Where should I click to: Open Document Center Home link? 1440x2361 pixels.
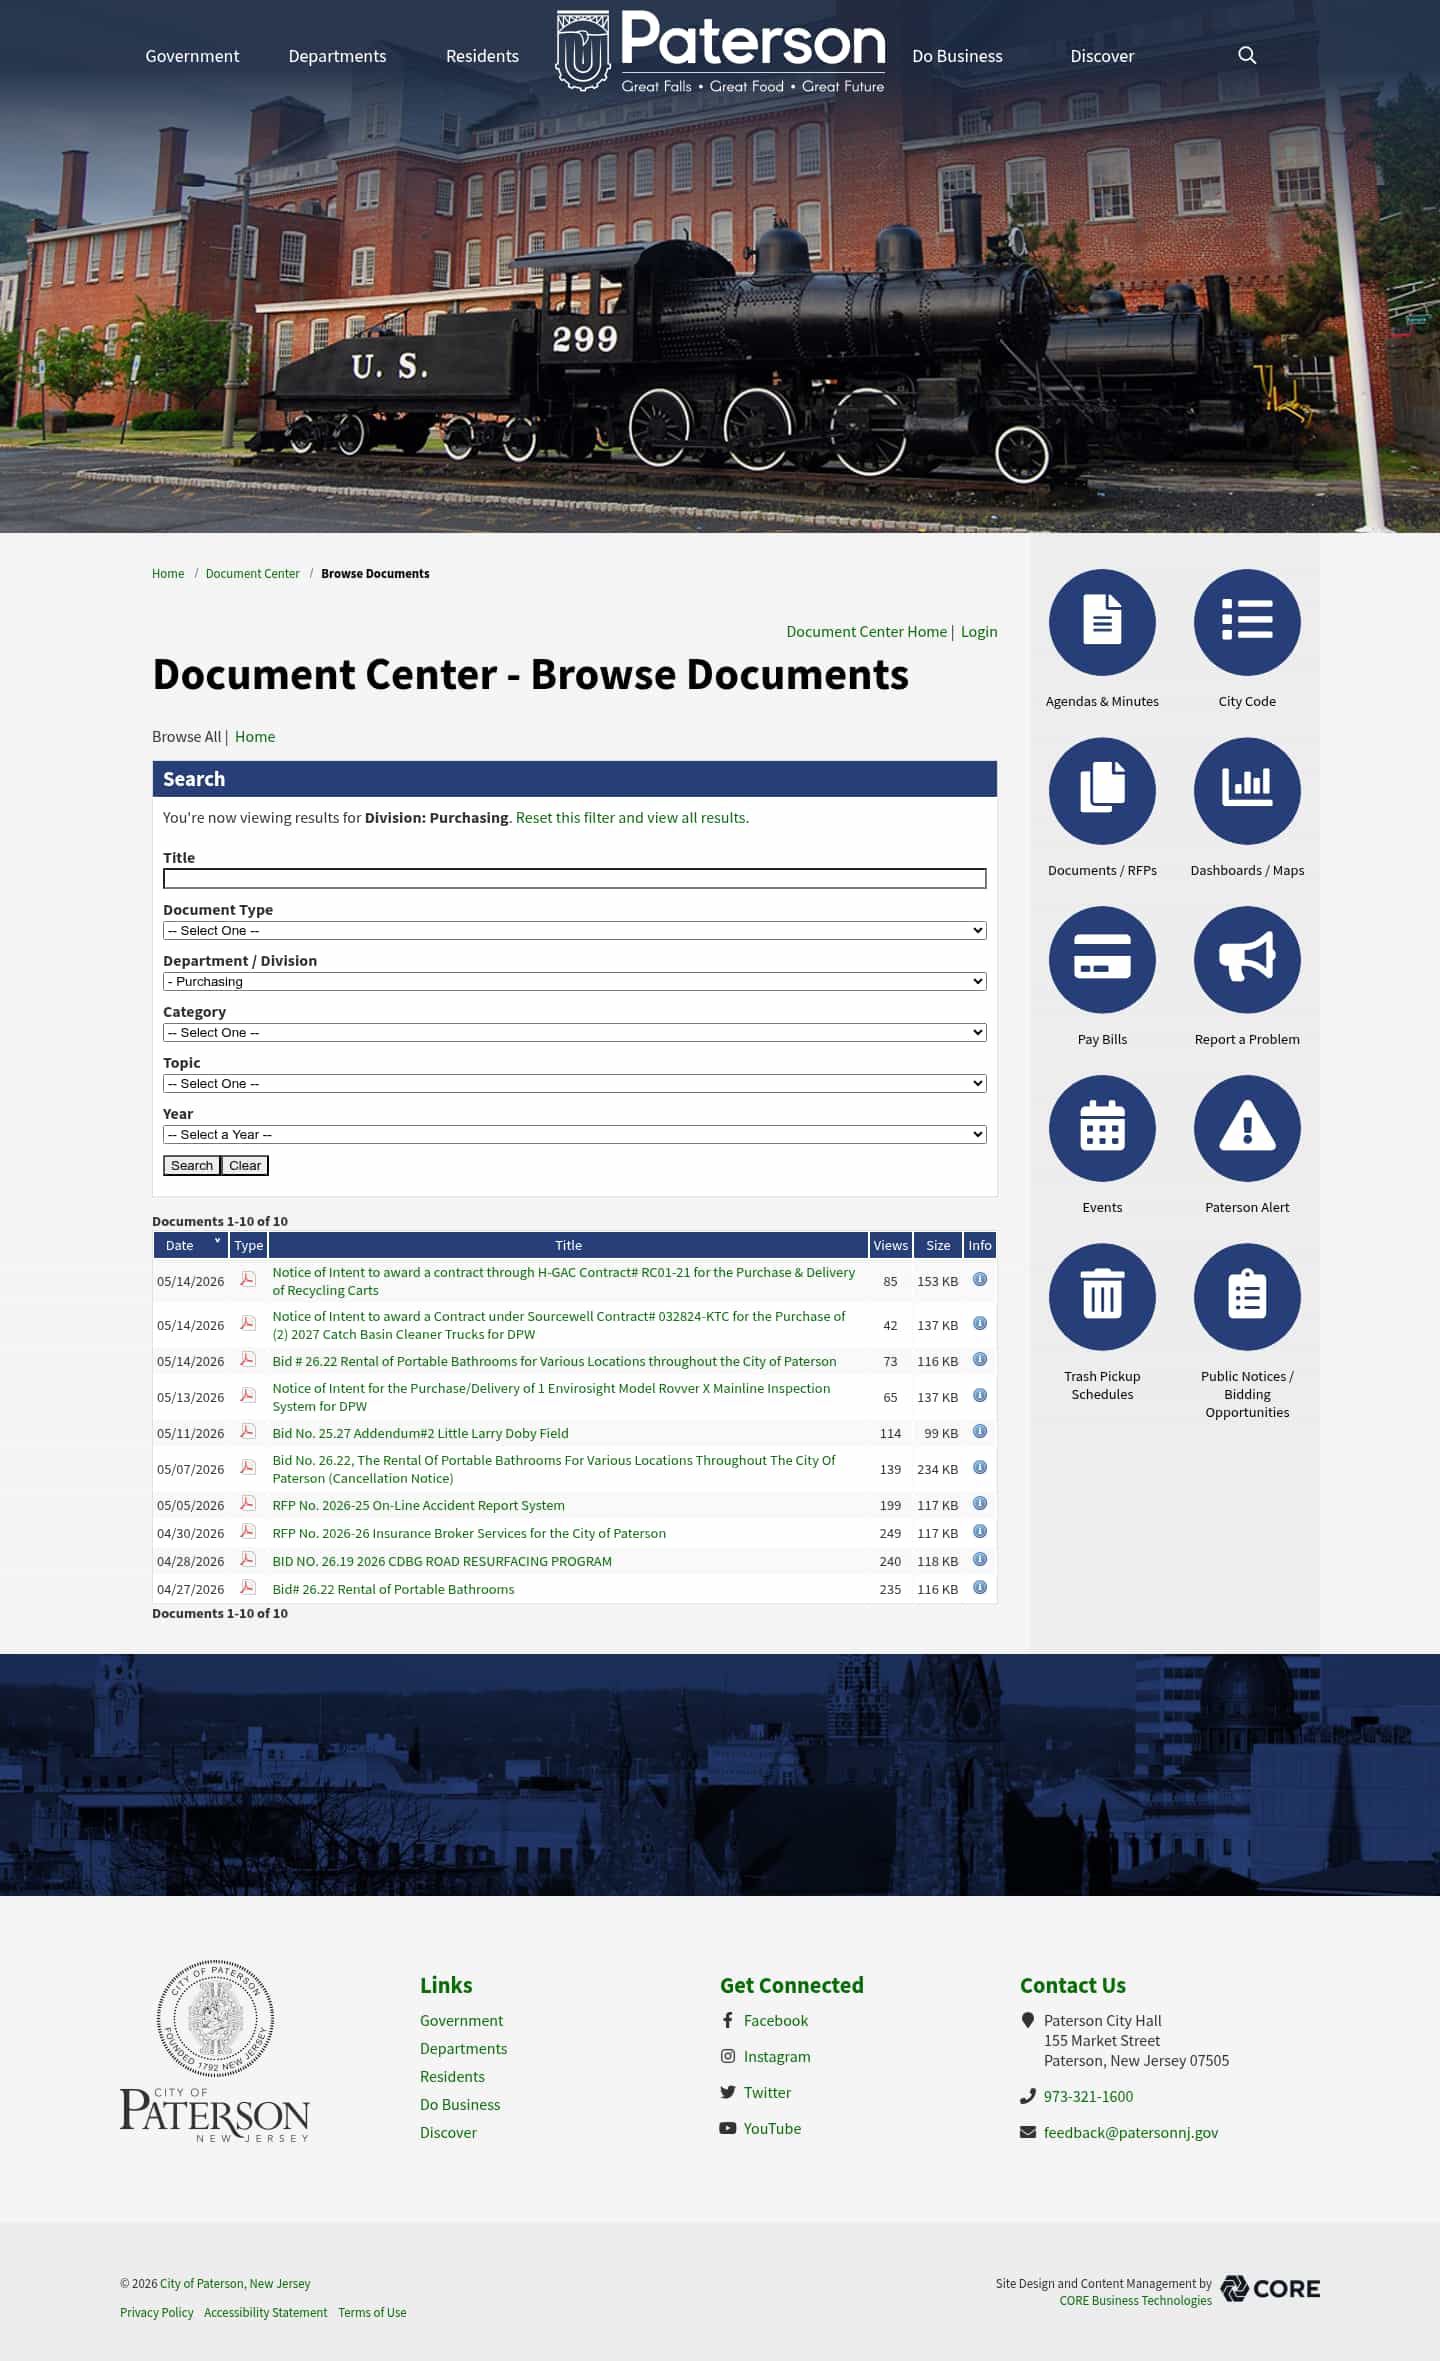866,631
